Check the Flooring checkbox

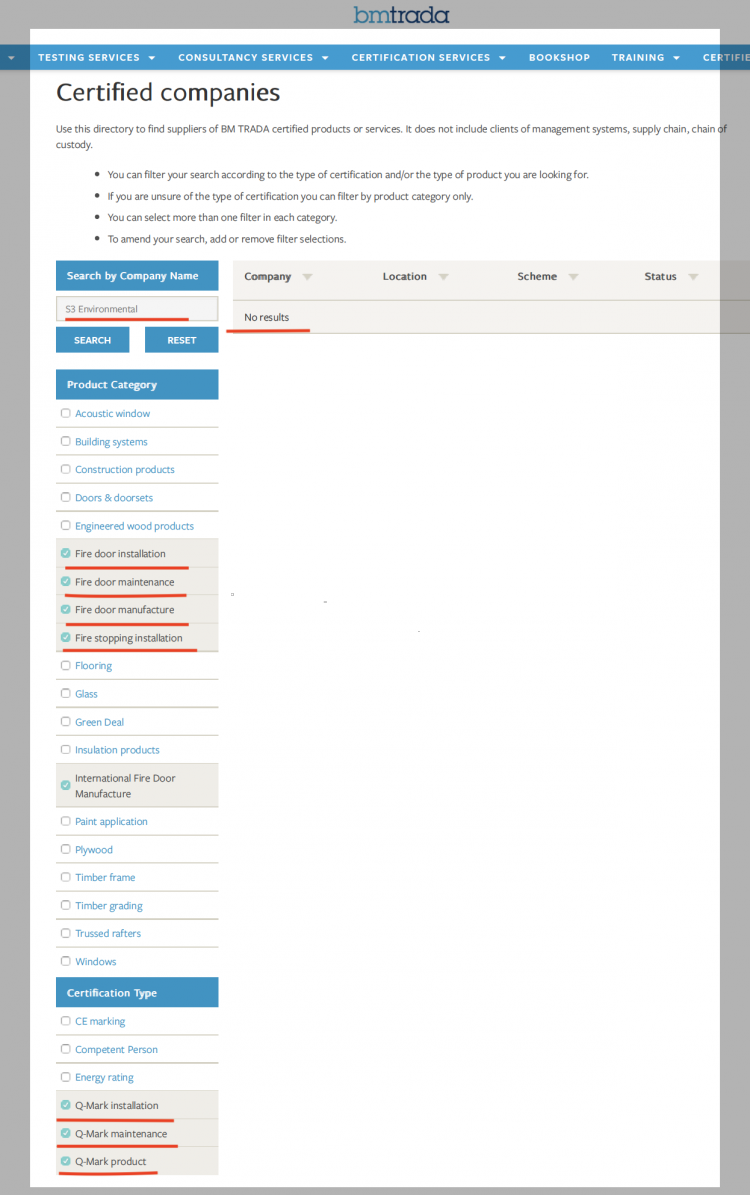point(66,665)
